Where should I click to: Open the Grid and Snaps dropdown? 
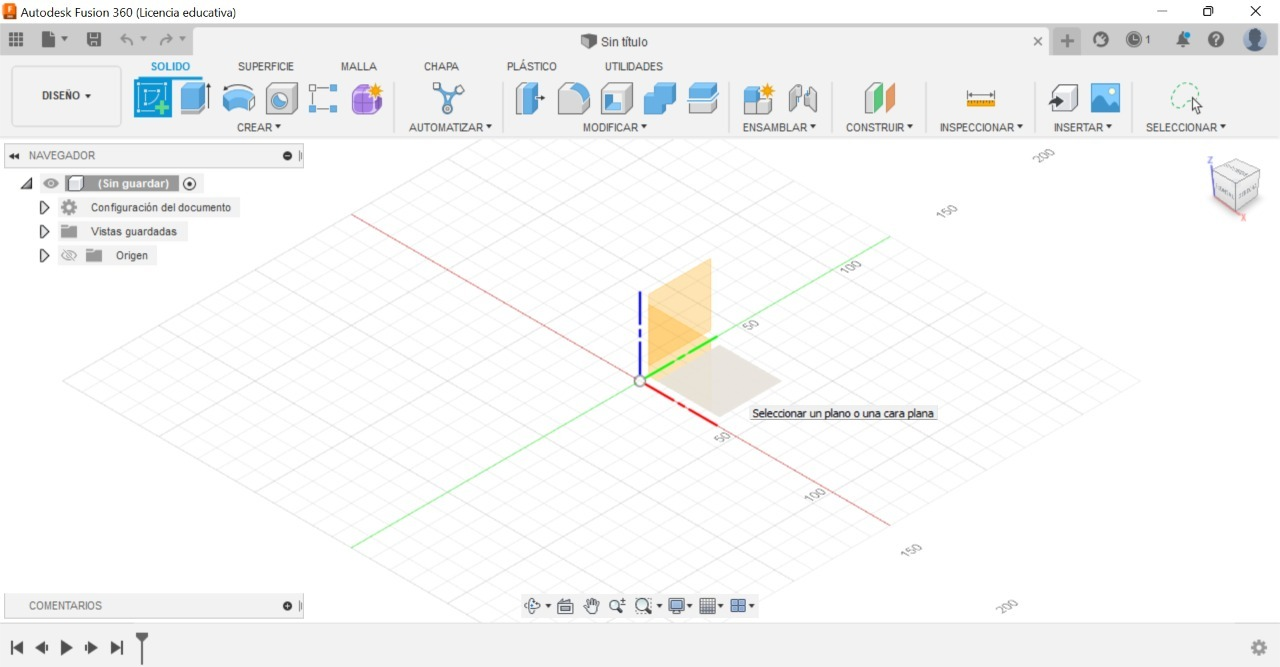712,606
